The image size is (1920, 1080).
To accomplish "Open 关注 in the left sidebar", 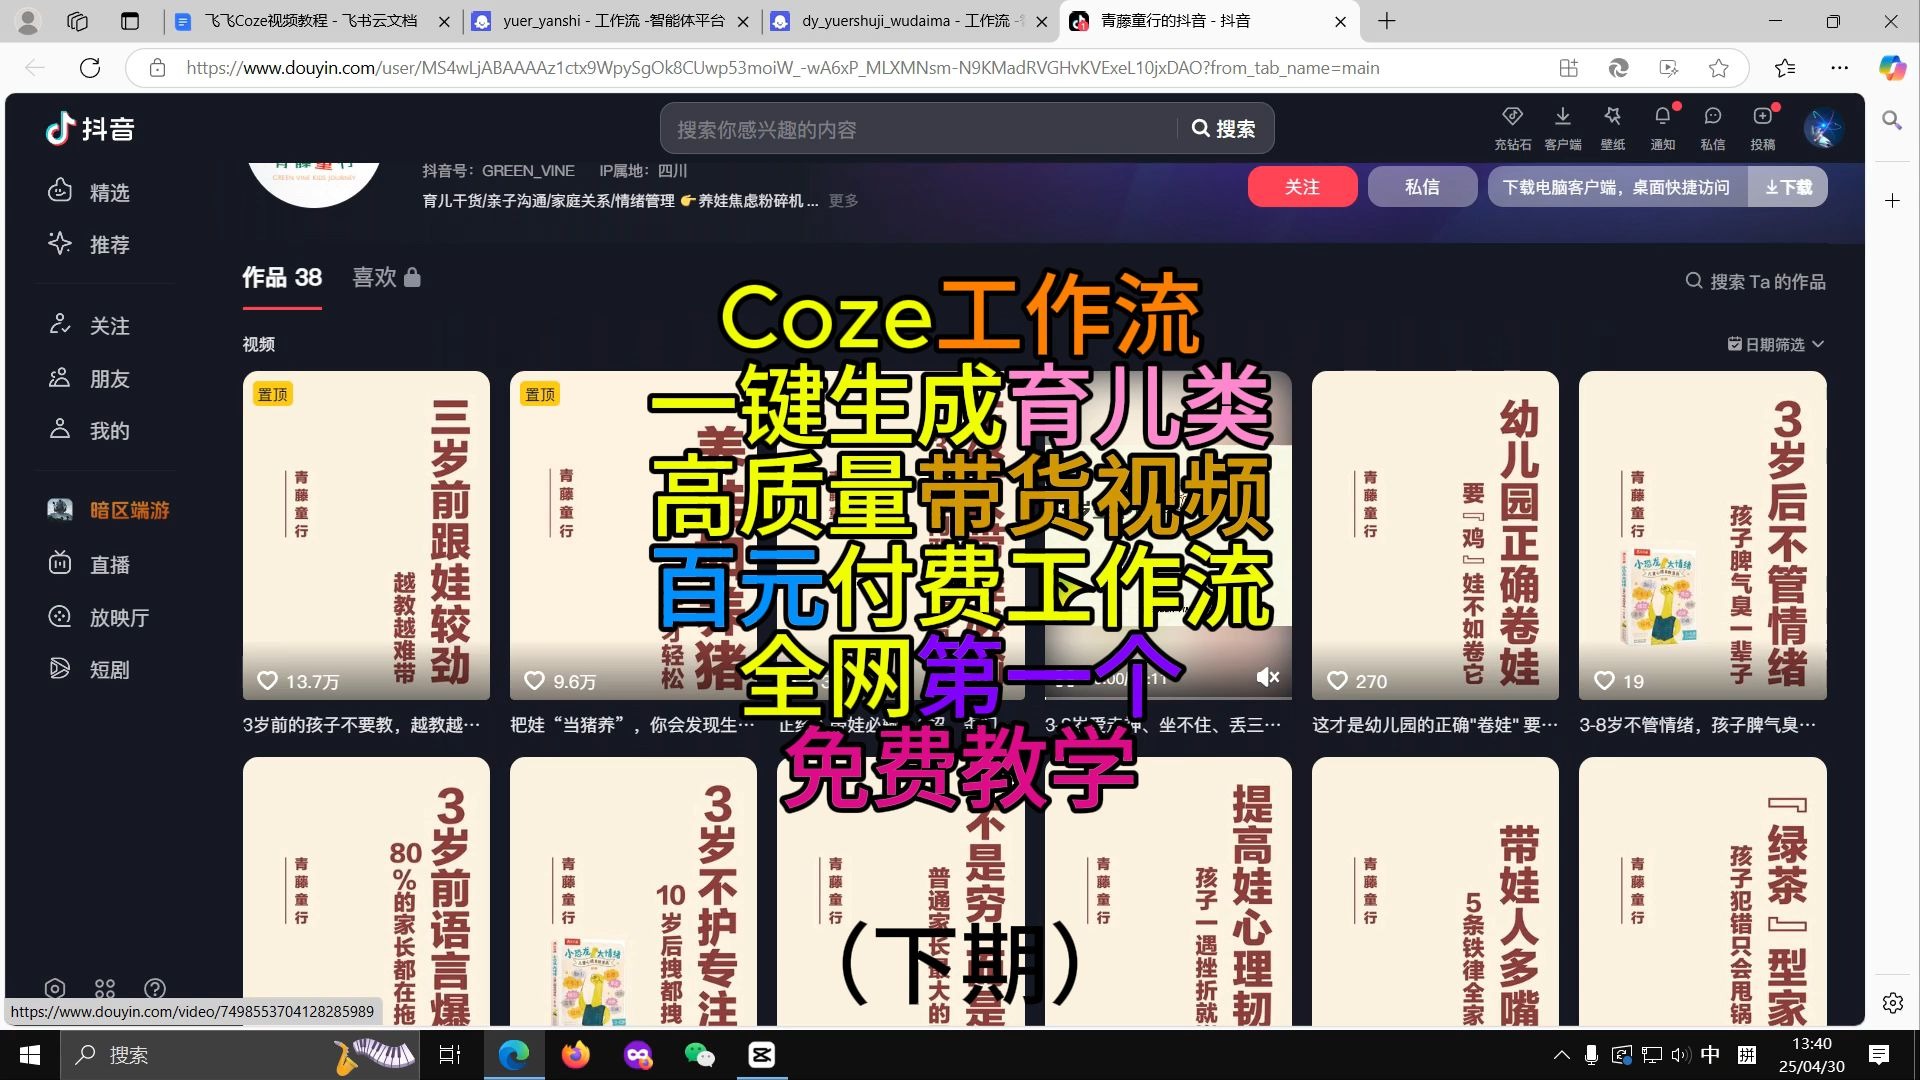I will [x=90, y=325].
